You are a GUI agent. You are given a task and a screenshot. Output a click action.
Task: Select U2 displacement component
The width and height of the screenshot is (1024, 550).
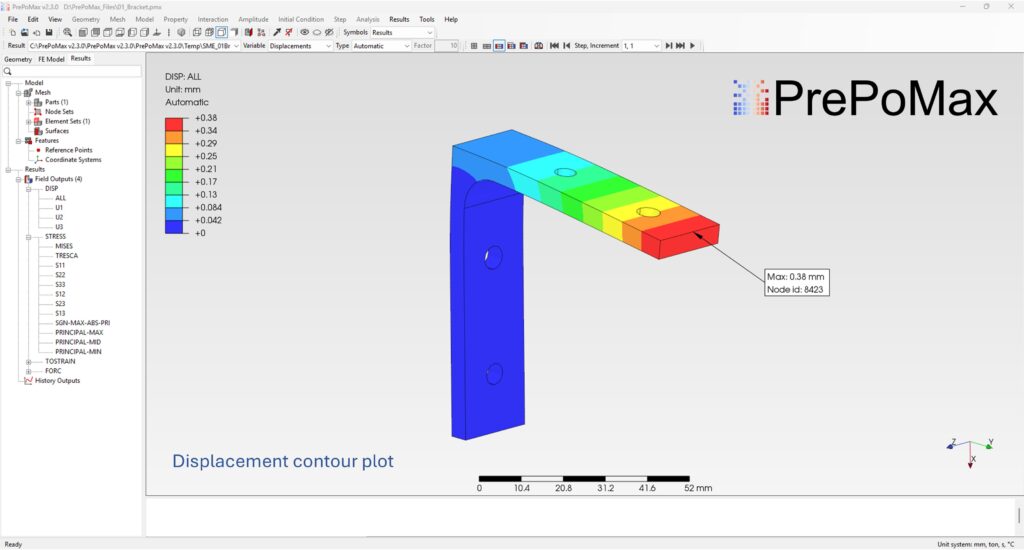59,217
